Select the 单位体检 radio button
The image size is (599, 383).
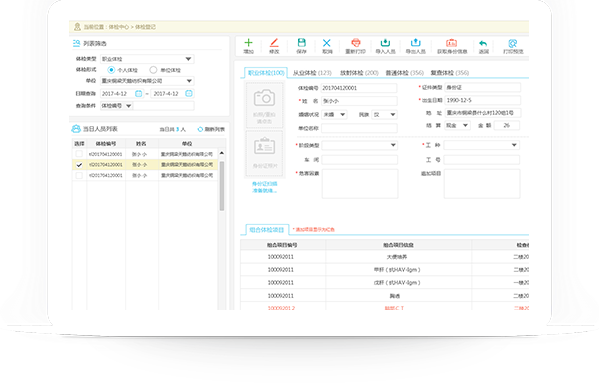153,70
